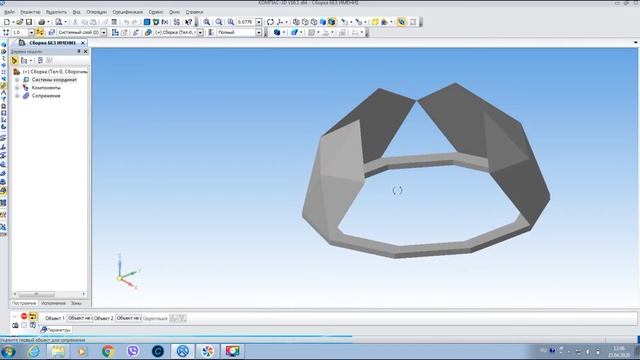Create a new document with New icon
This screenshot has height=360, width=640.
point(7,22)
